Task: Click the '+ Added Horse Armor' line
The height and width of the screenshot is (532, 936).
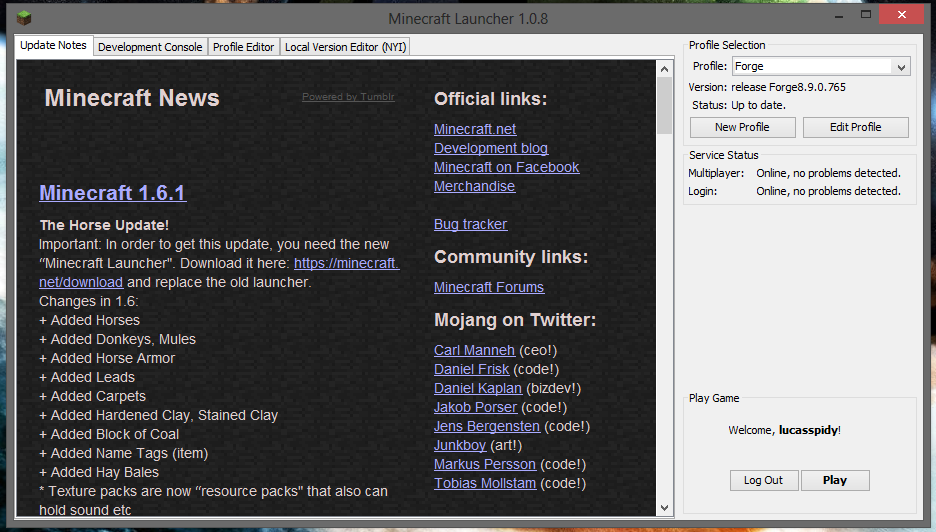Action: 107,359
